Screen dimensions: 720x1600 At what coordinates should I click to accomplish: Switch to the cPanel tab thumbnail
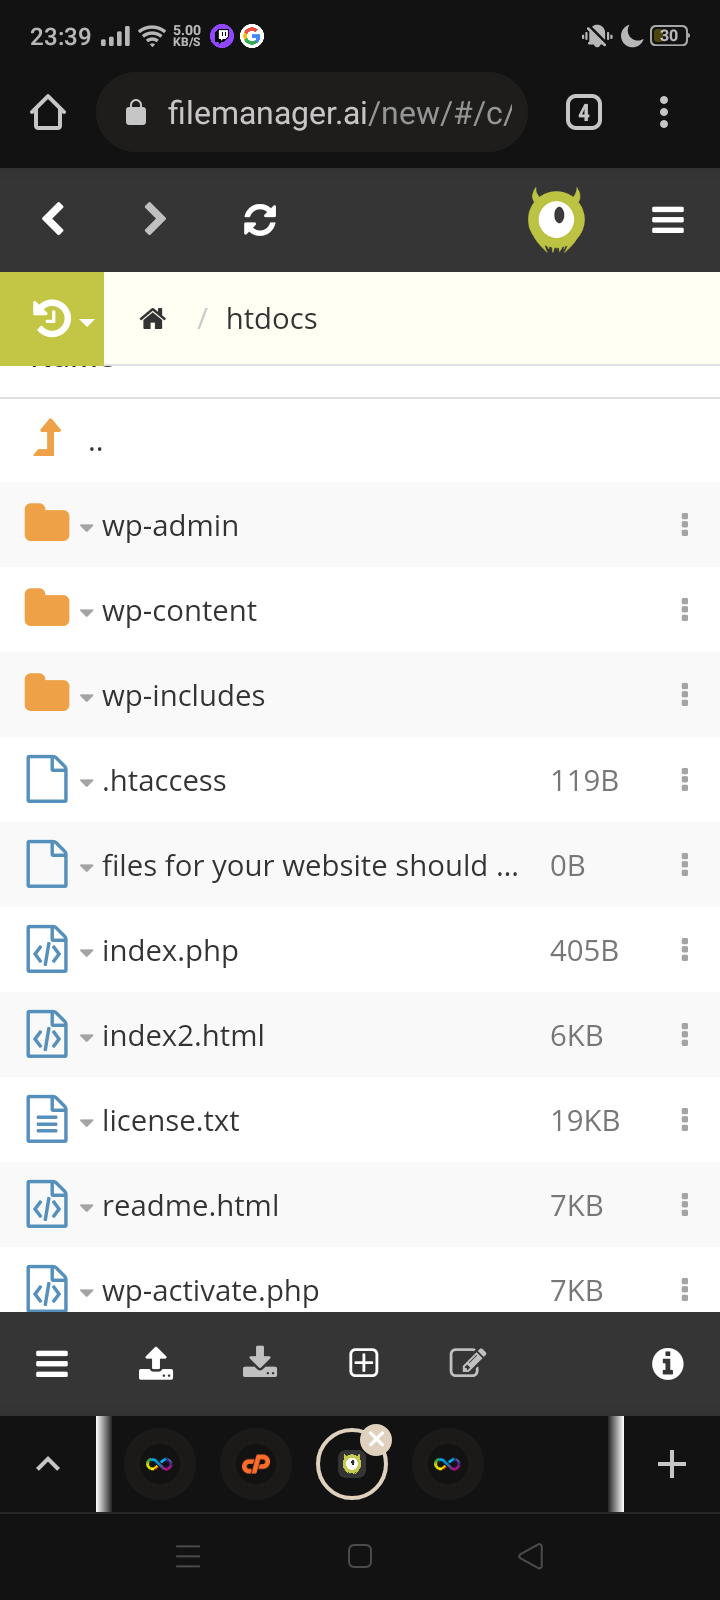[x=256, y=1464]
